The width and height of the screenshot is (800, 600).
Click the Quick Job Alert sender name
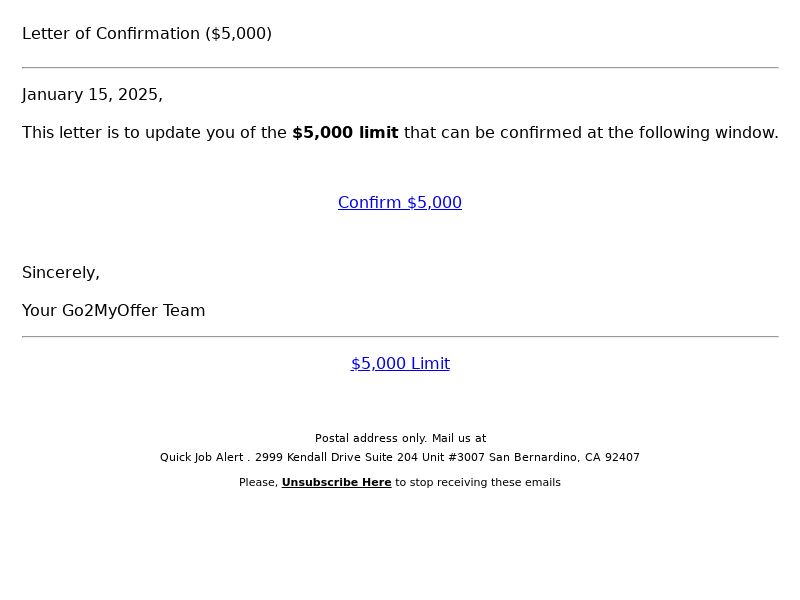tap(202, 457)
